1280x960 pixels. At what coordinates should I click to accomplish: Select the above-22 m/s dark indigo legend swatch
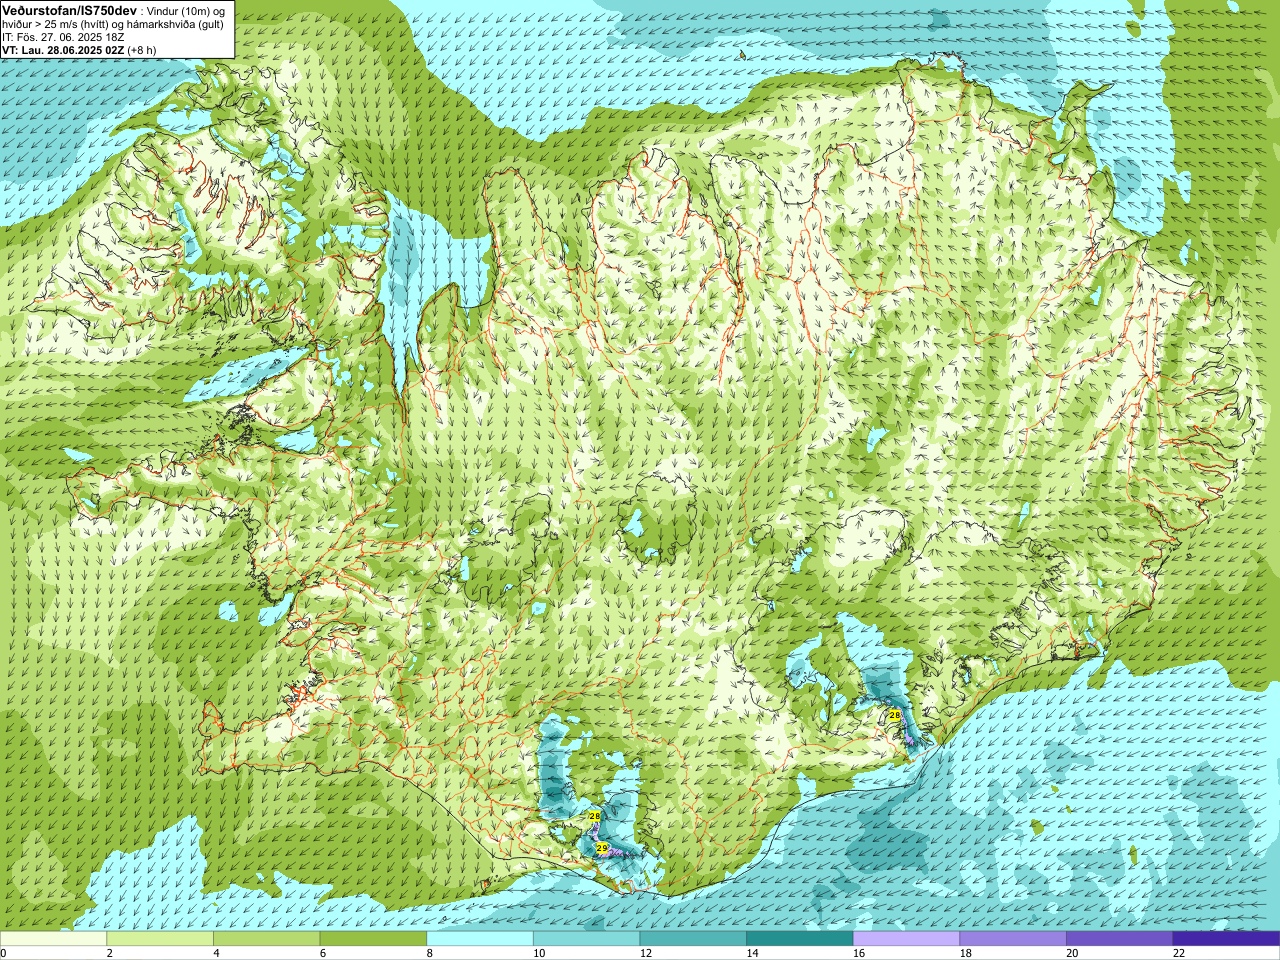(x=1226, y=939)
